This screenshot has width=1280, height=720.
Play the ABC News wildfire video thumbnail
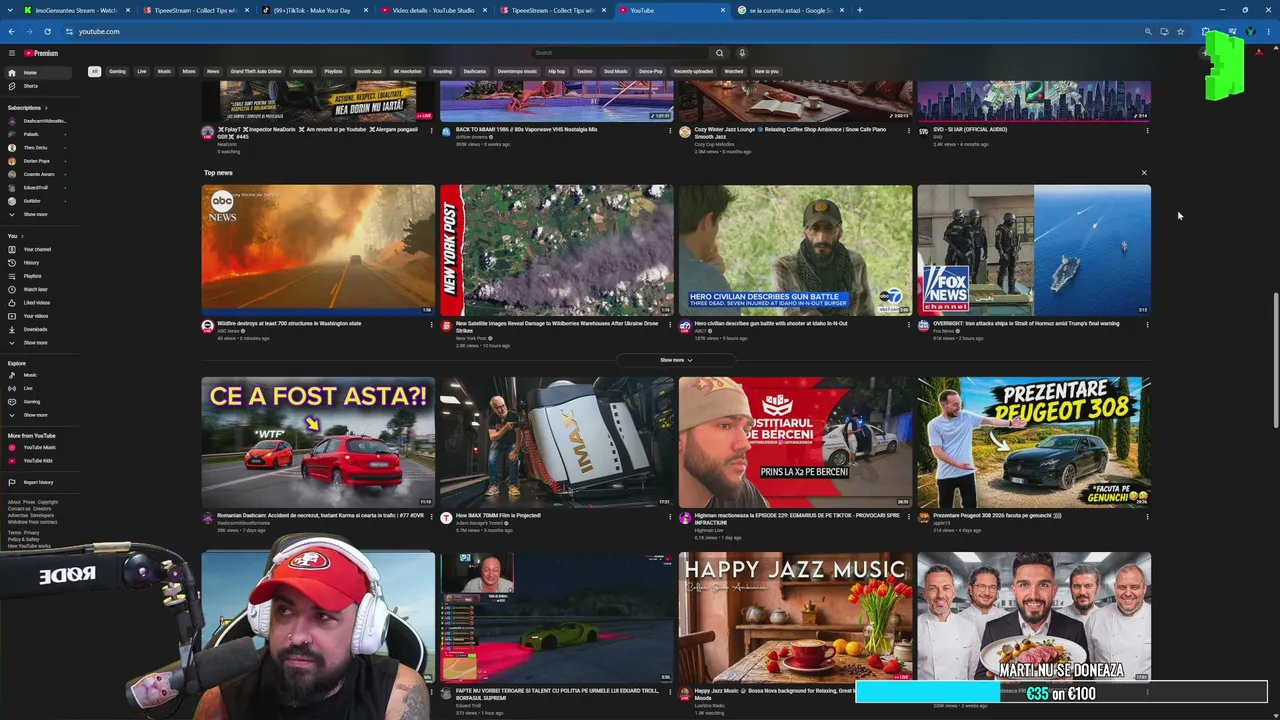[x=318, y=250]
